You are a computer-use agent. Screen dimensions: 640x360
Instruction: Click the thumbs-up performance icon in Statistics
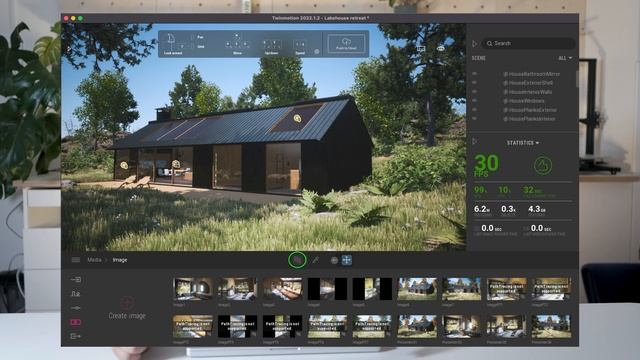pyautogui.click(x=543, y=165)
